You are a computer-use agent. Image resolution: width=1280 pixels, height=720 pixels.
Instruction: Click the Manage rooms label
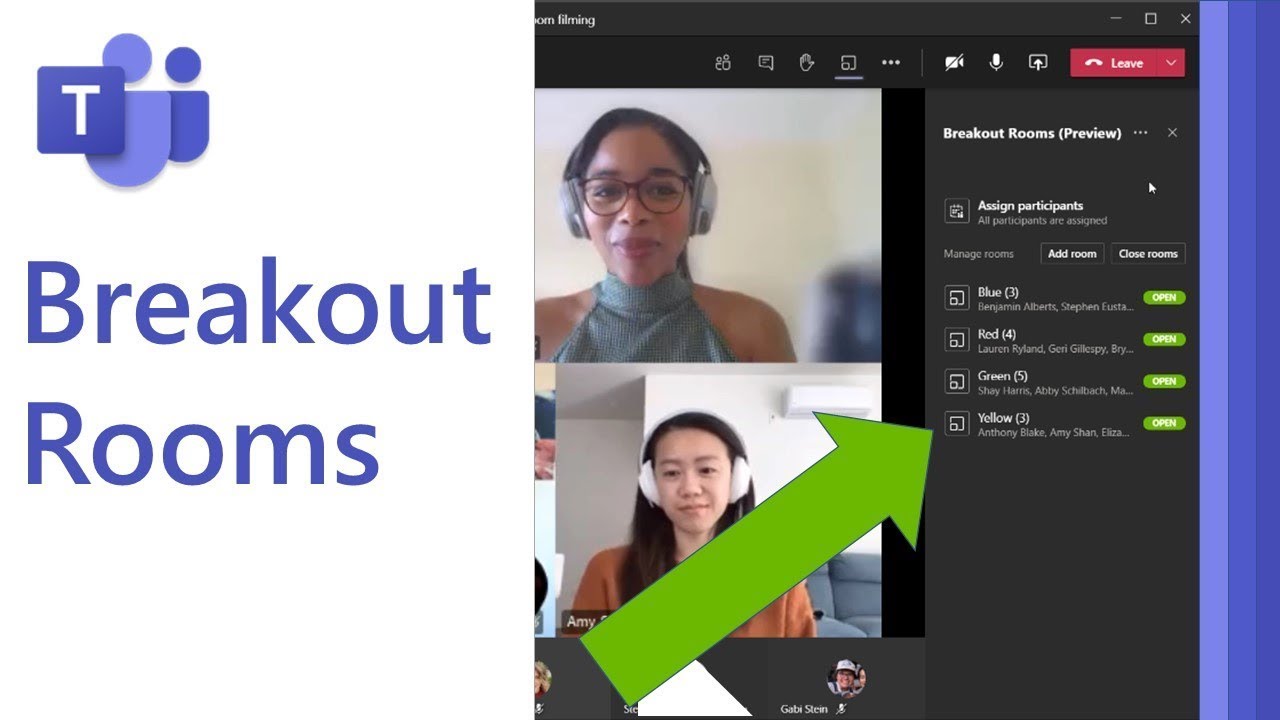pyautogui.click(x=978, y=254)
